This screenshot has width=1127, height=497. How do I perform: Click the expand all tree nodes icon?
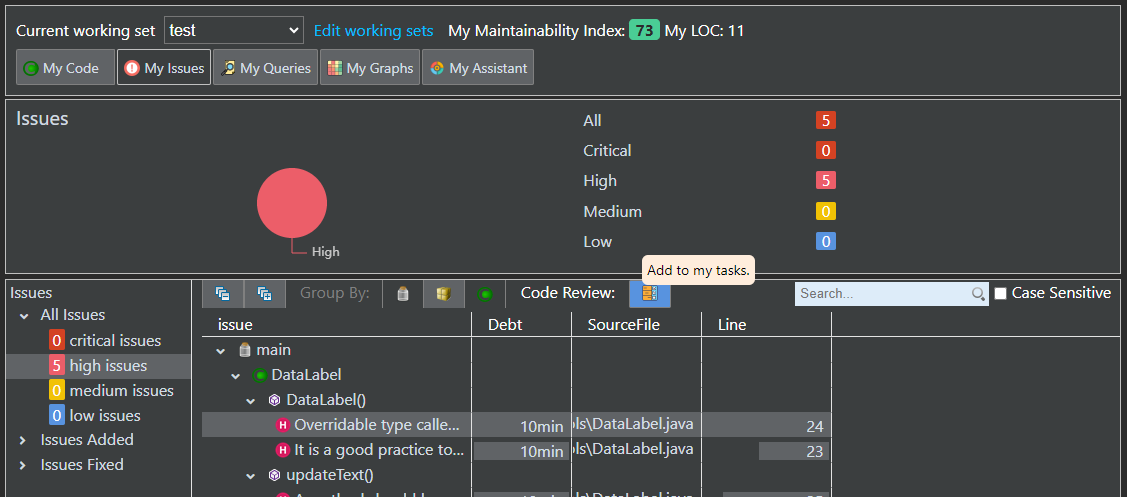pos(264,294)
